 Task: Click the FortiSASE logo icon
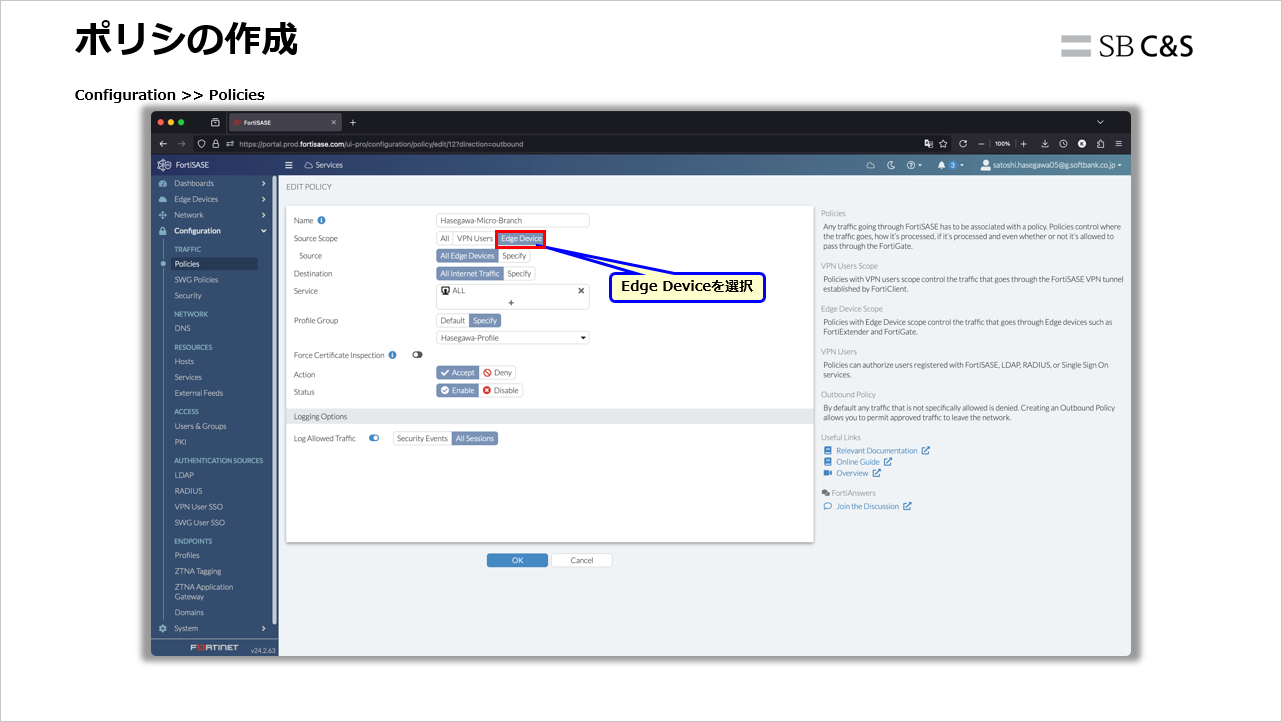165,165
